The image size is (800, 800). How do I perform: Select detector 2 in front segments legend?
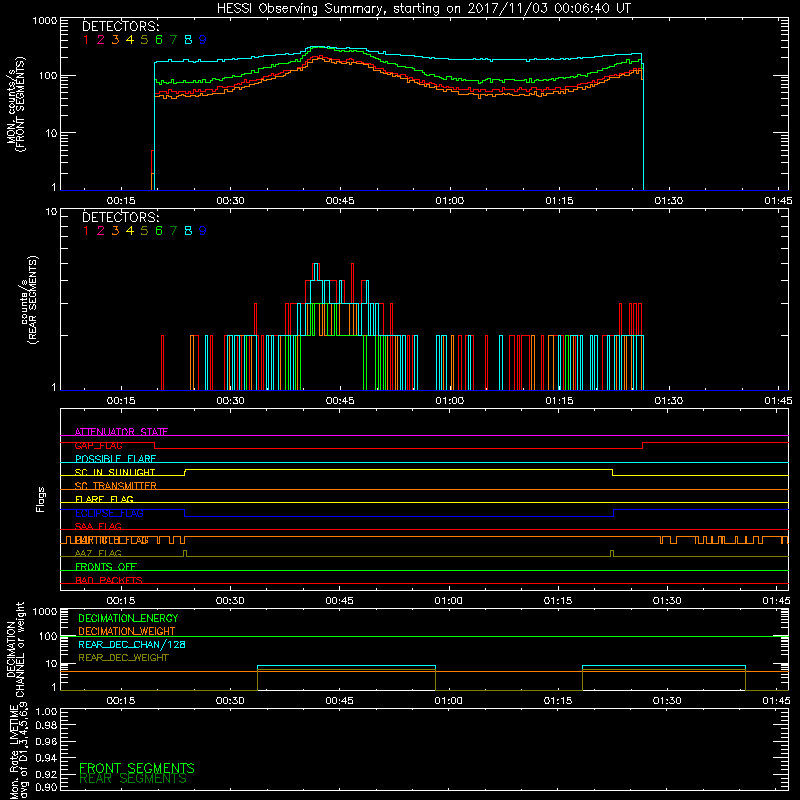tap(101, 40)
